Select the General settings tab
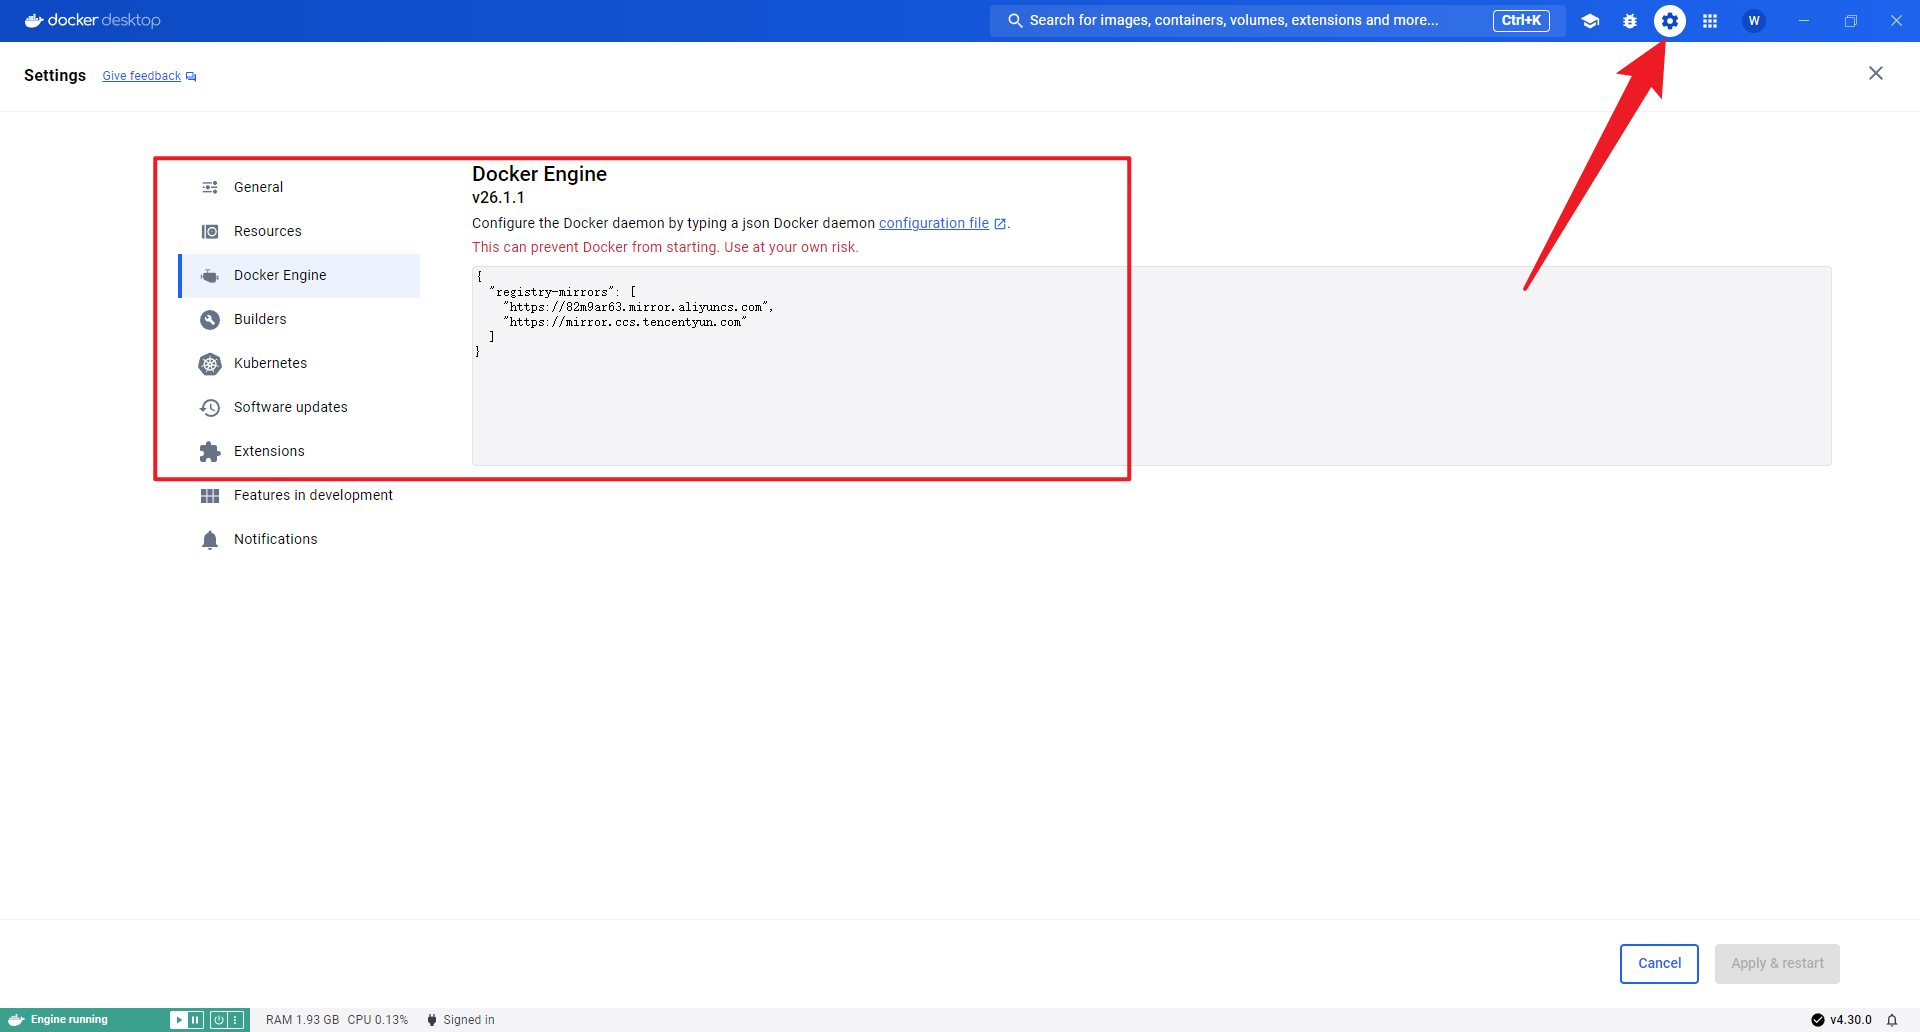Image resolution: width=1920 pixels, height=1032 pixels. point(299,187)
